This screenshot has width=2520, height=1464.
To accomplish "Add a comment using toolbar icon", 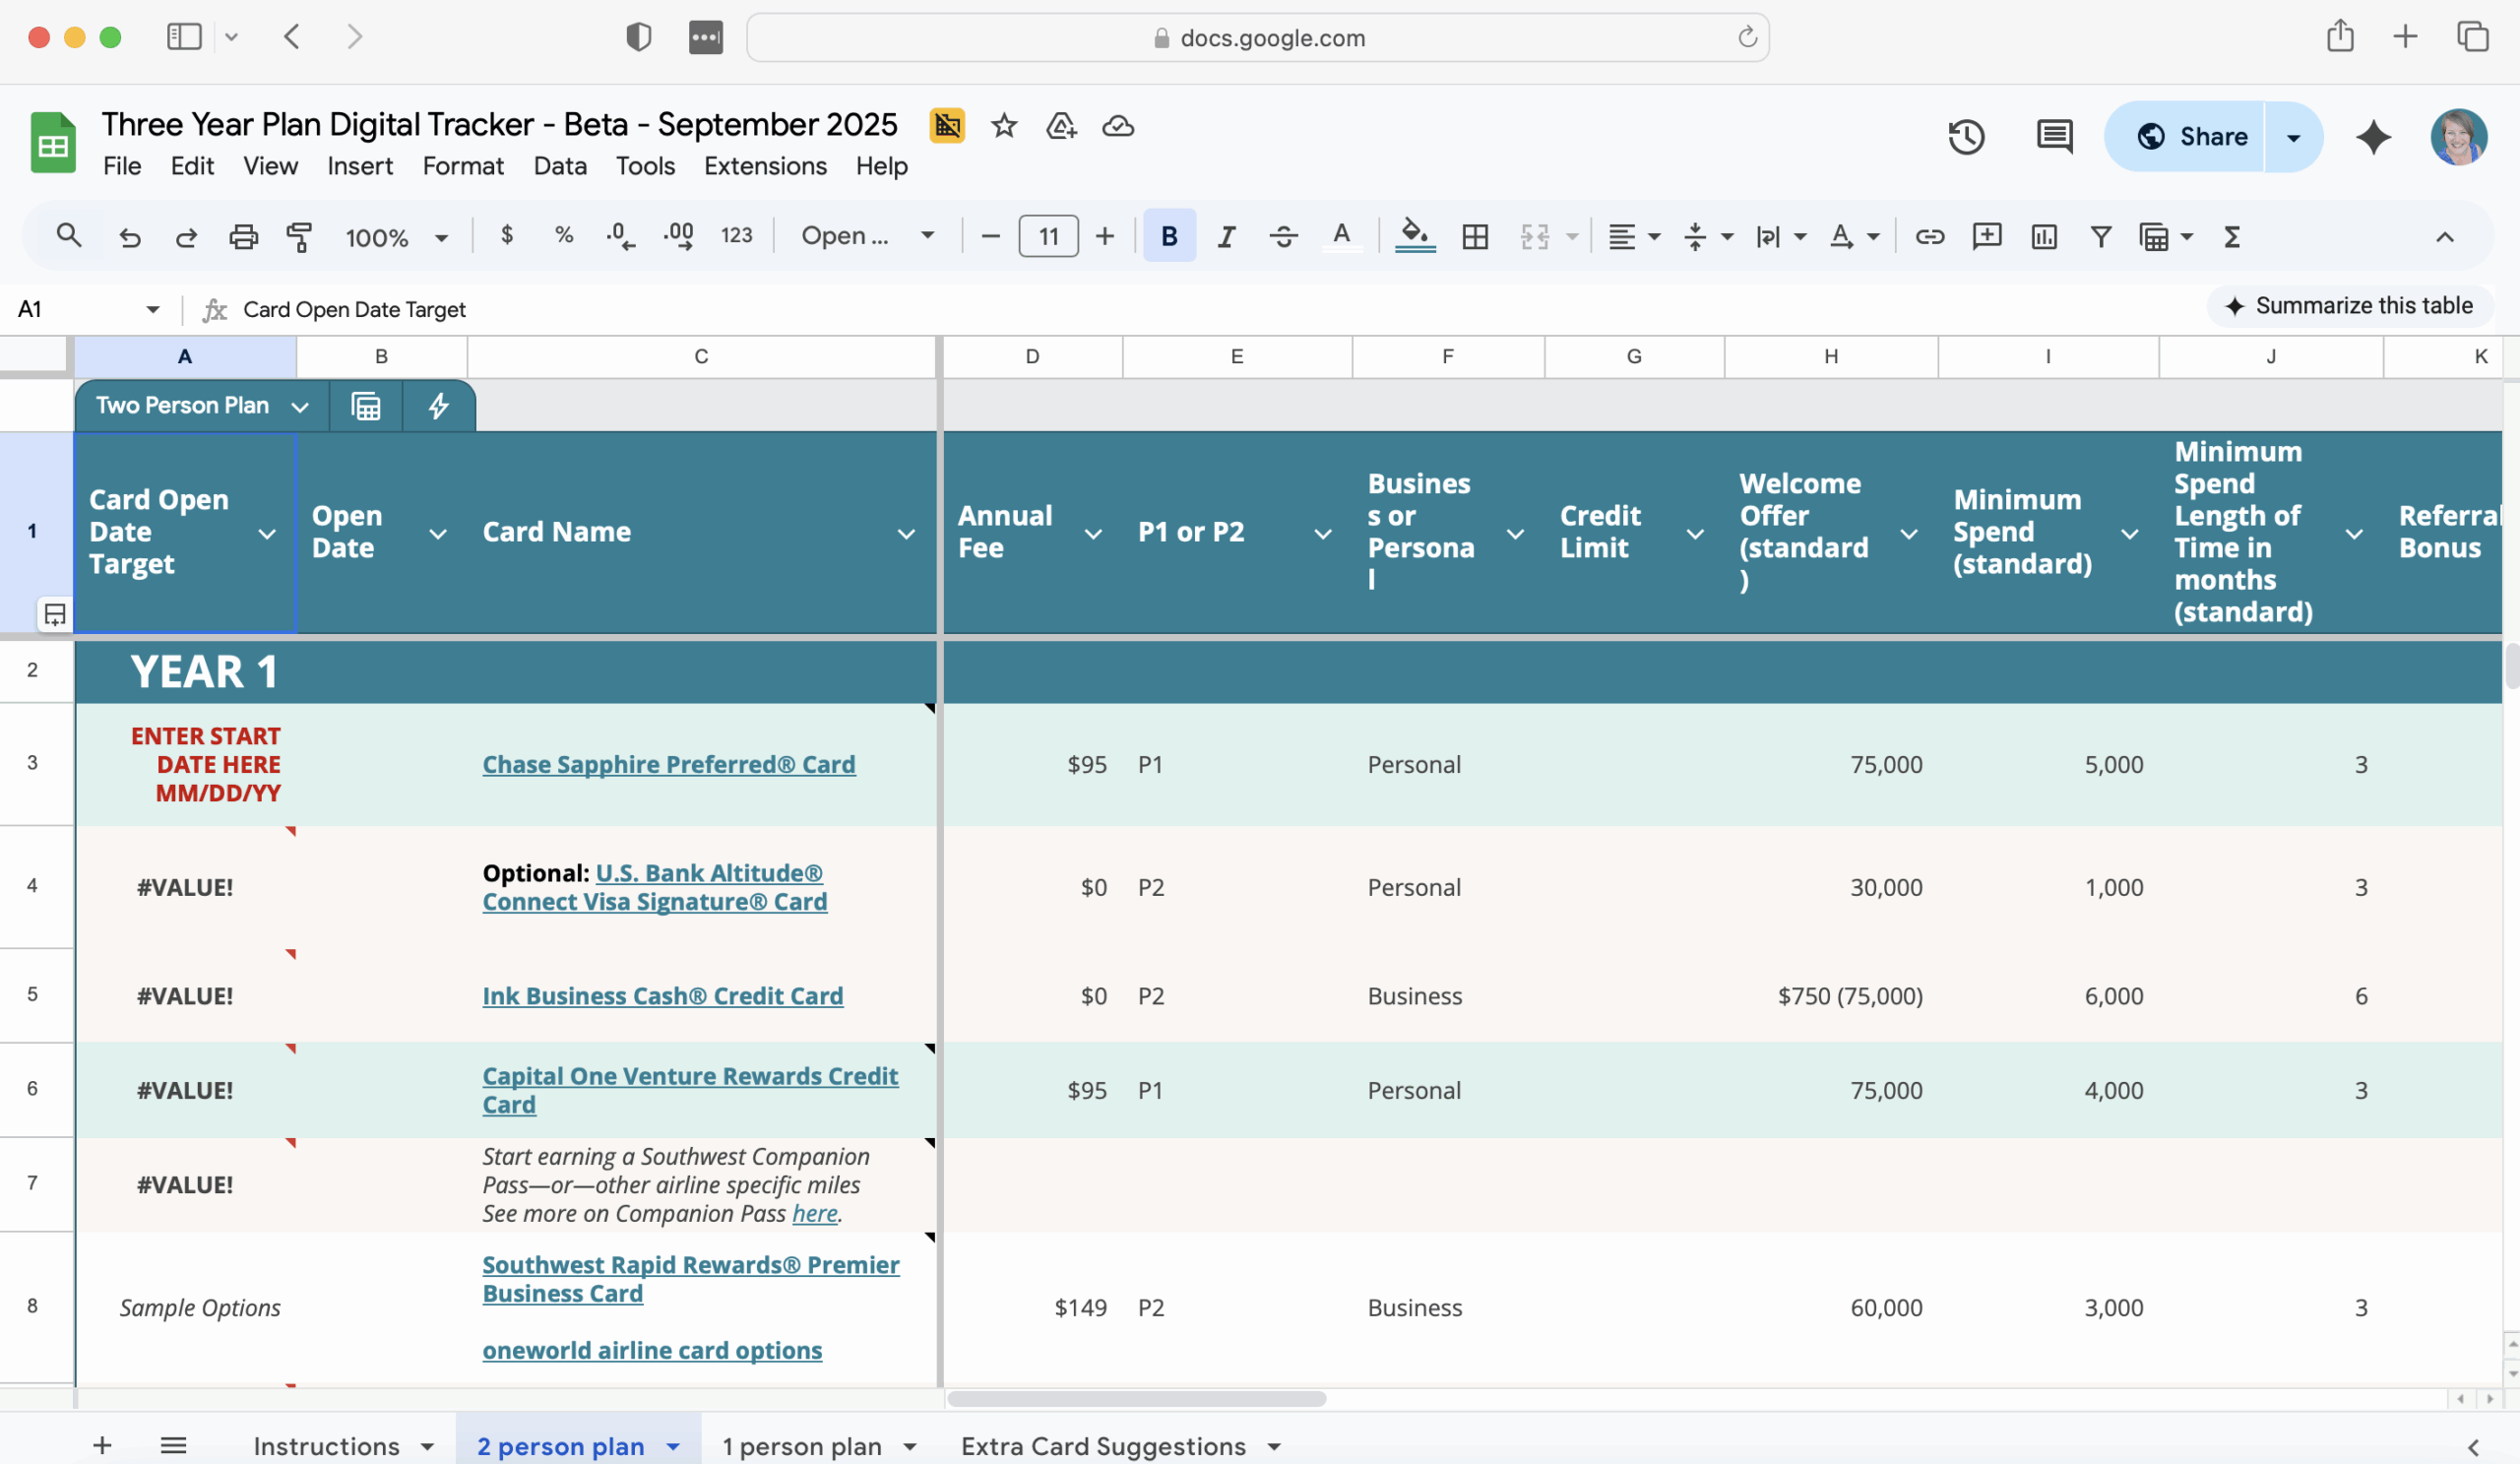I will click(1986, 237).
